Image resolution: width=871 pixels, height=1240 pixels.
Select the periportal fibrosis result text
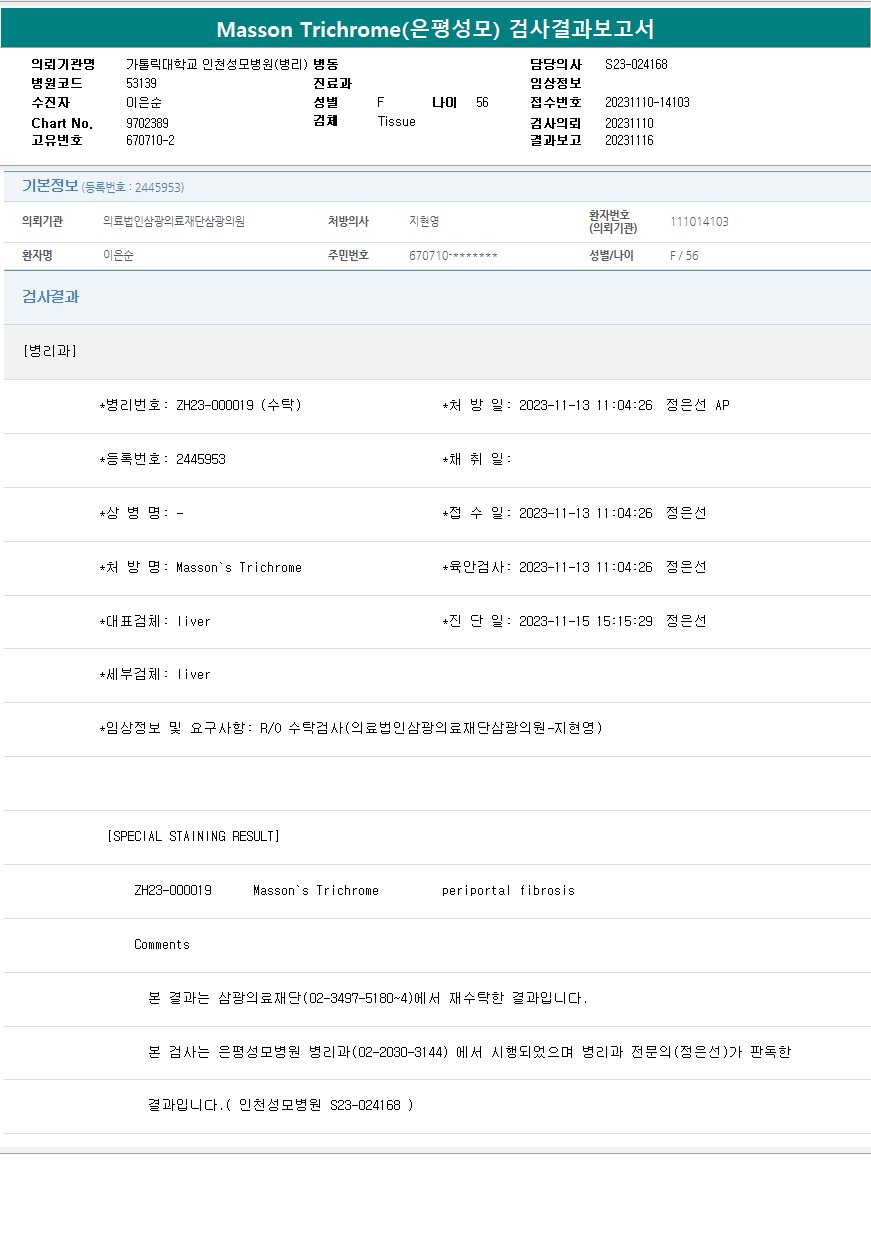508,890
